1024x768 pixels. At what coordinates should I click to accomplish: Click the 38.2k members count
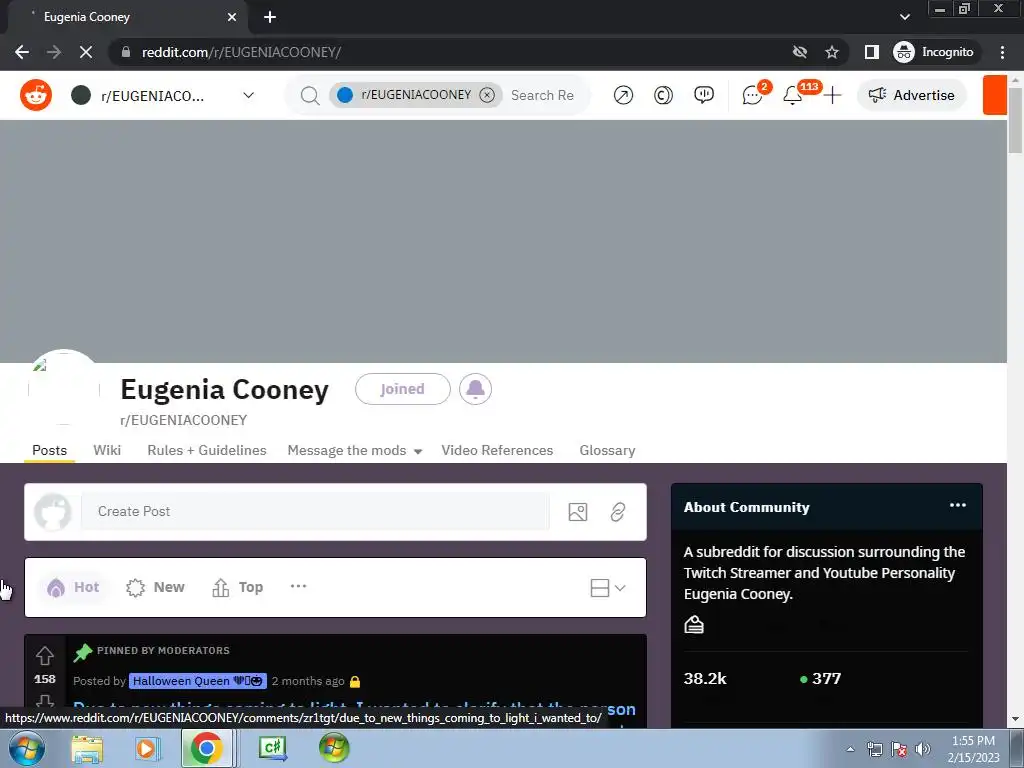pos(705,679)
